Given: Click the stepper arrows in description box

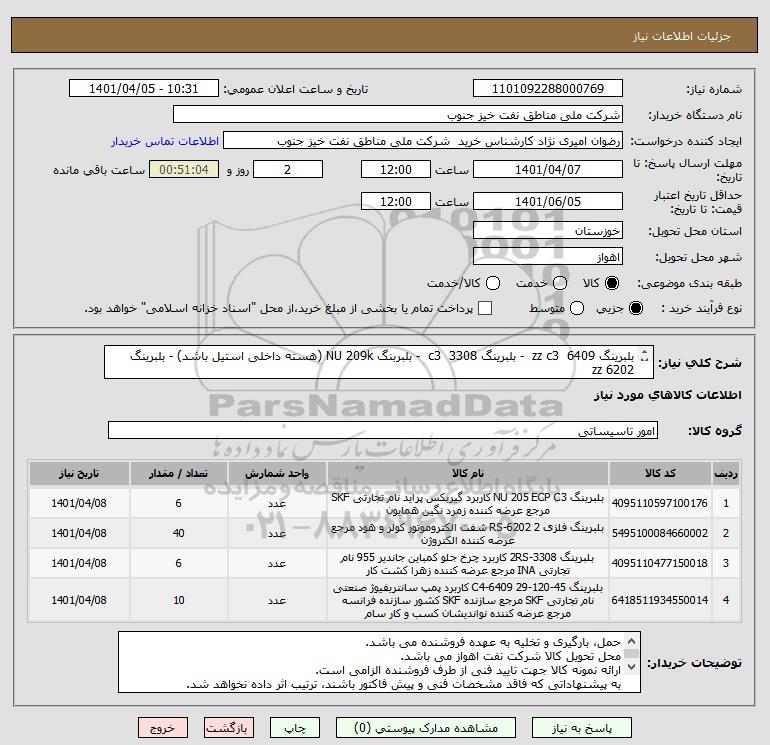Looking at the screenshot, I should click(x=645, y=356).
